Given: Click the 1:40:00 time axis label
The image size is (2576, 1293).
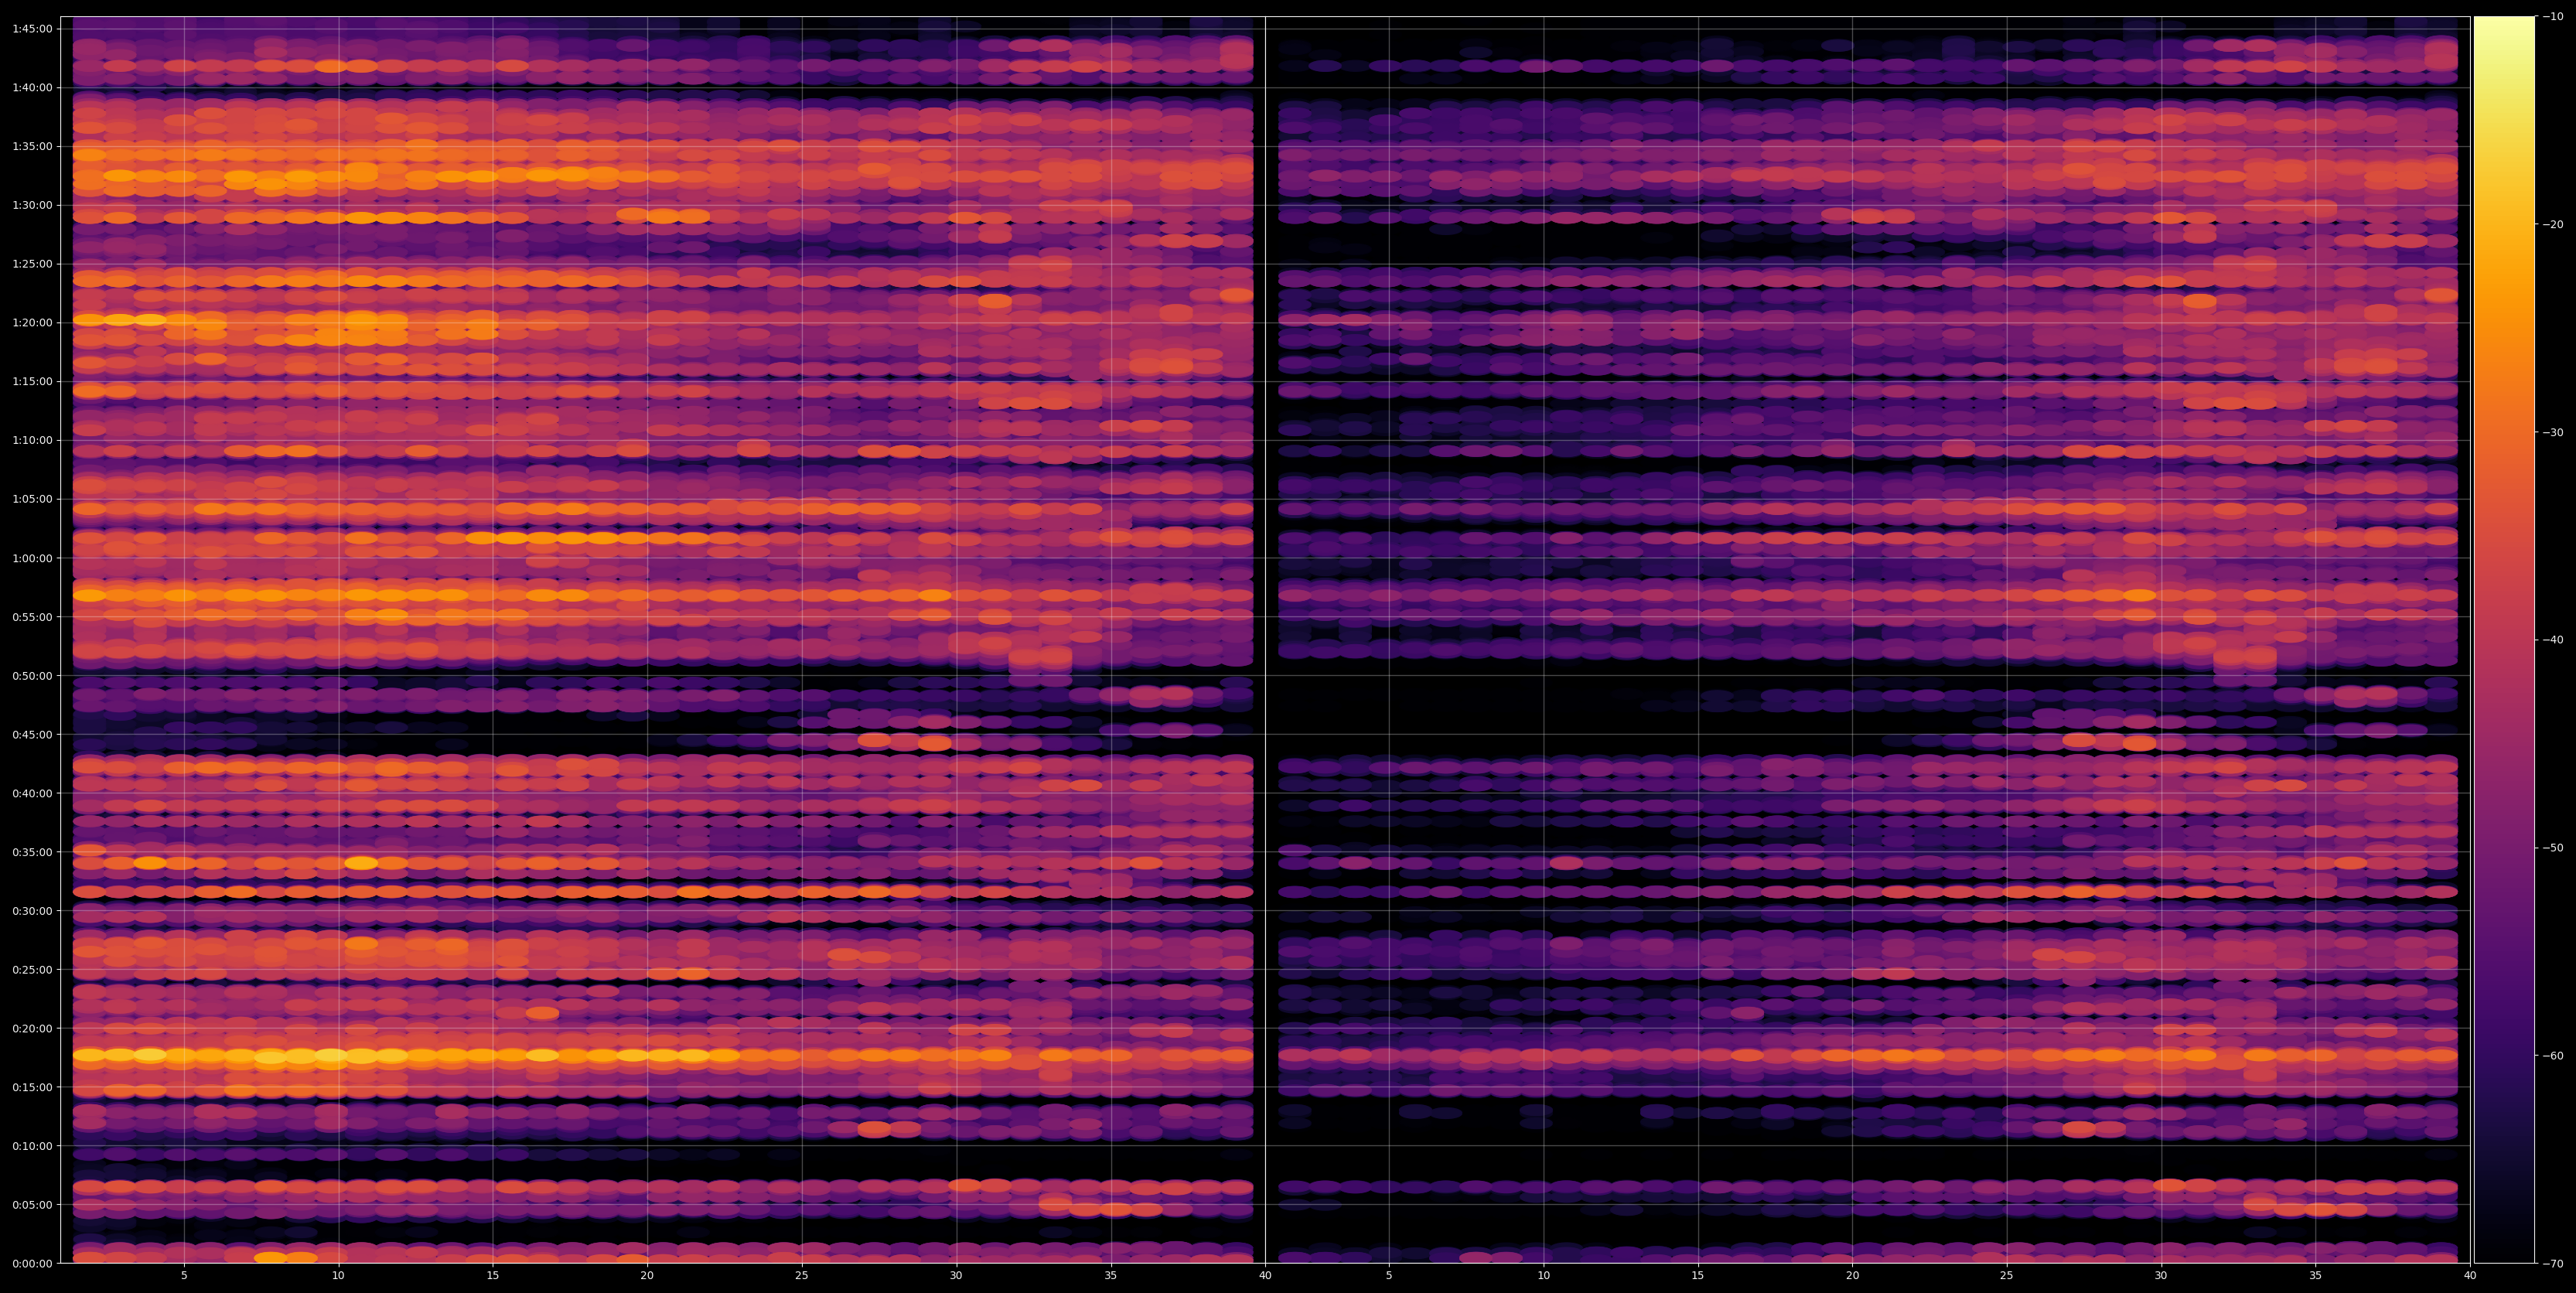Looking at the screenshot, I should (x=32, y=88).
